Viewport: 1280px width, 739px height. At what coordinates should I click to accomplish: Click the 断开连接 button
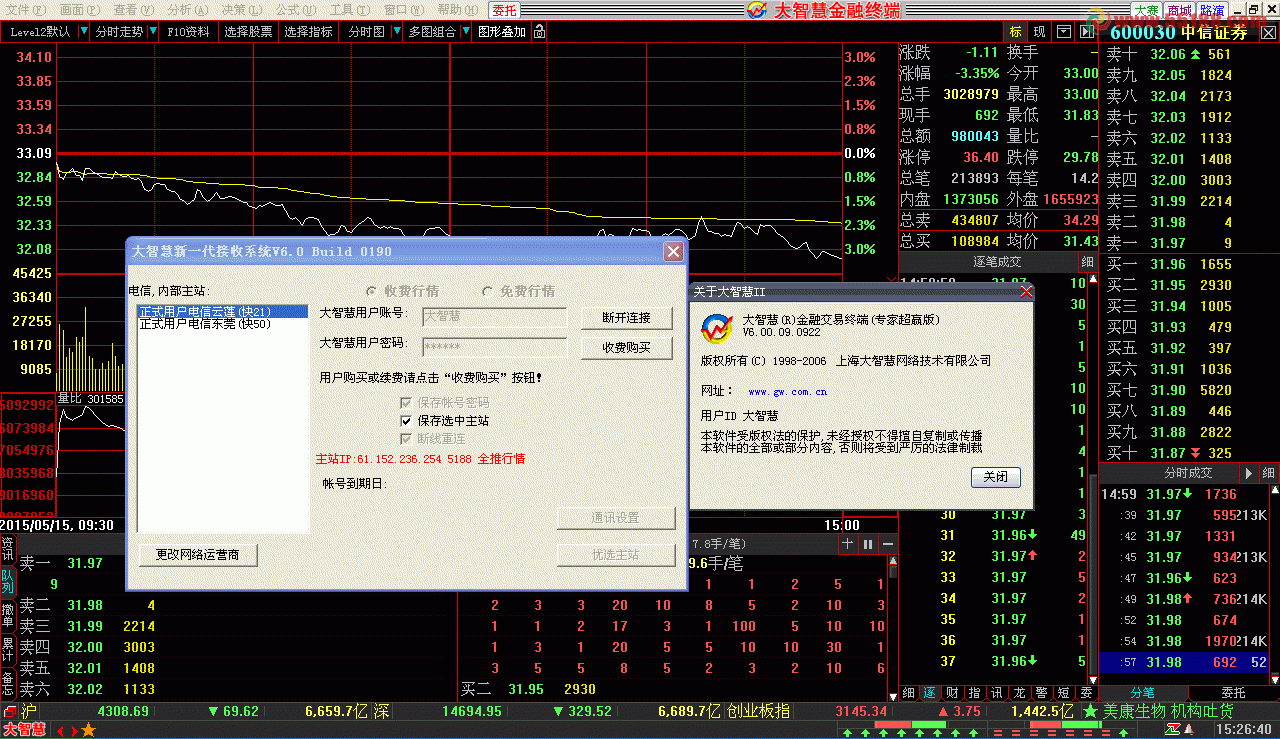[626, 318]
